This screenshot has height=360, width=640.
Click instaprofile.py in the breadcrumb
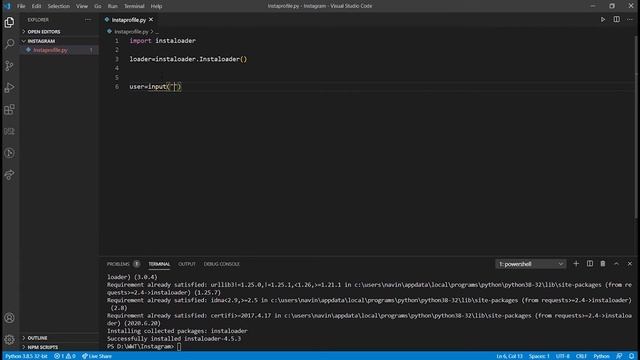click(x=131, y=32)
